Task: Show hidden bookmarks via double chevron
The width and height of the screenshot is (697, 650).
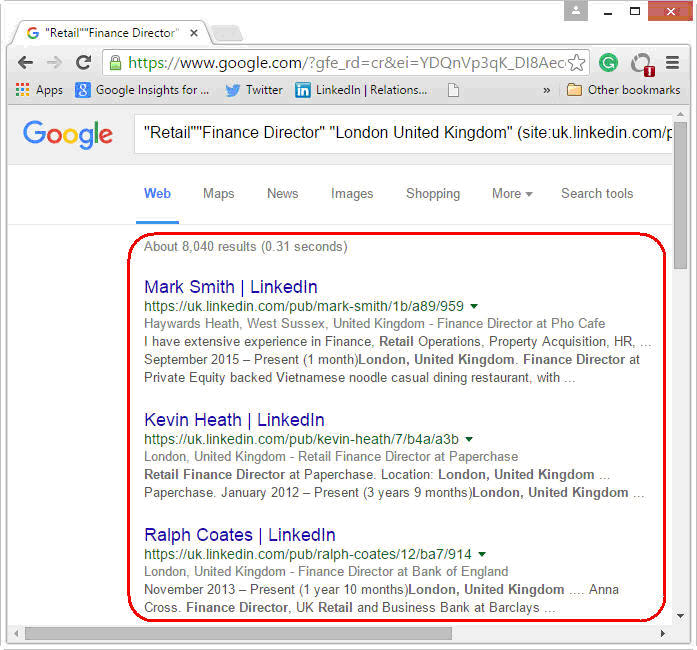Action: point(547,90)
